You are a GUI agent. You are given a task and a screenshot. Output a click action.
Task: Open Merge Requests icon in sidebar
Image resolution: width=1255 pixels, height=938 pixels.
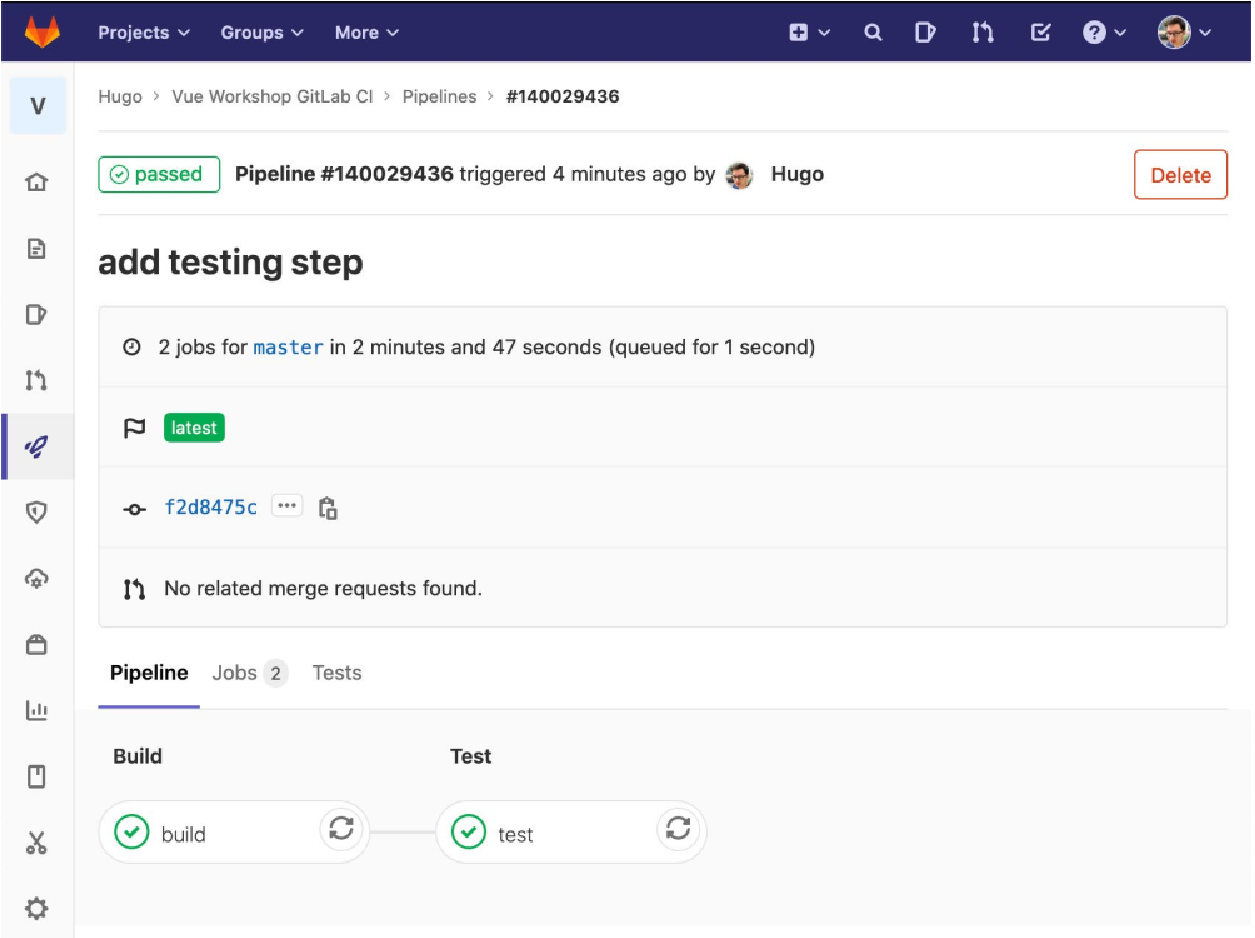point(36,380)
